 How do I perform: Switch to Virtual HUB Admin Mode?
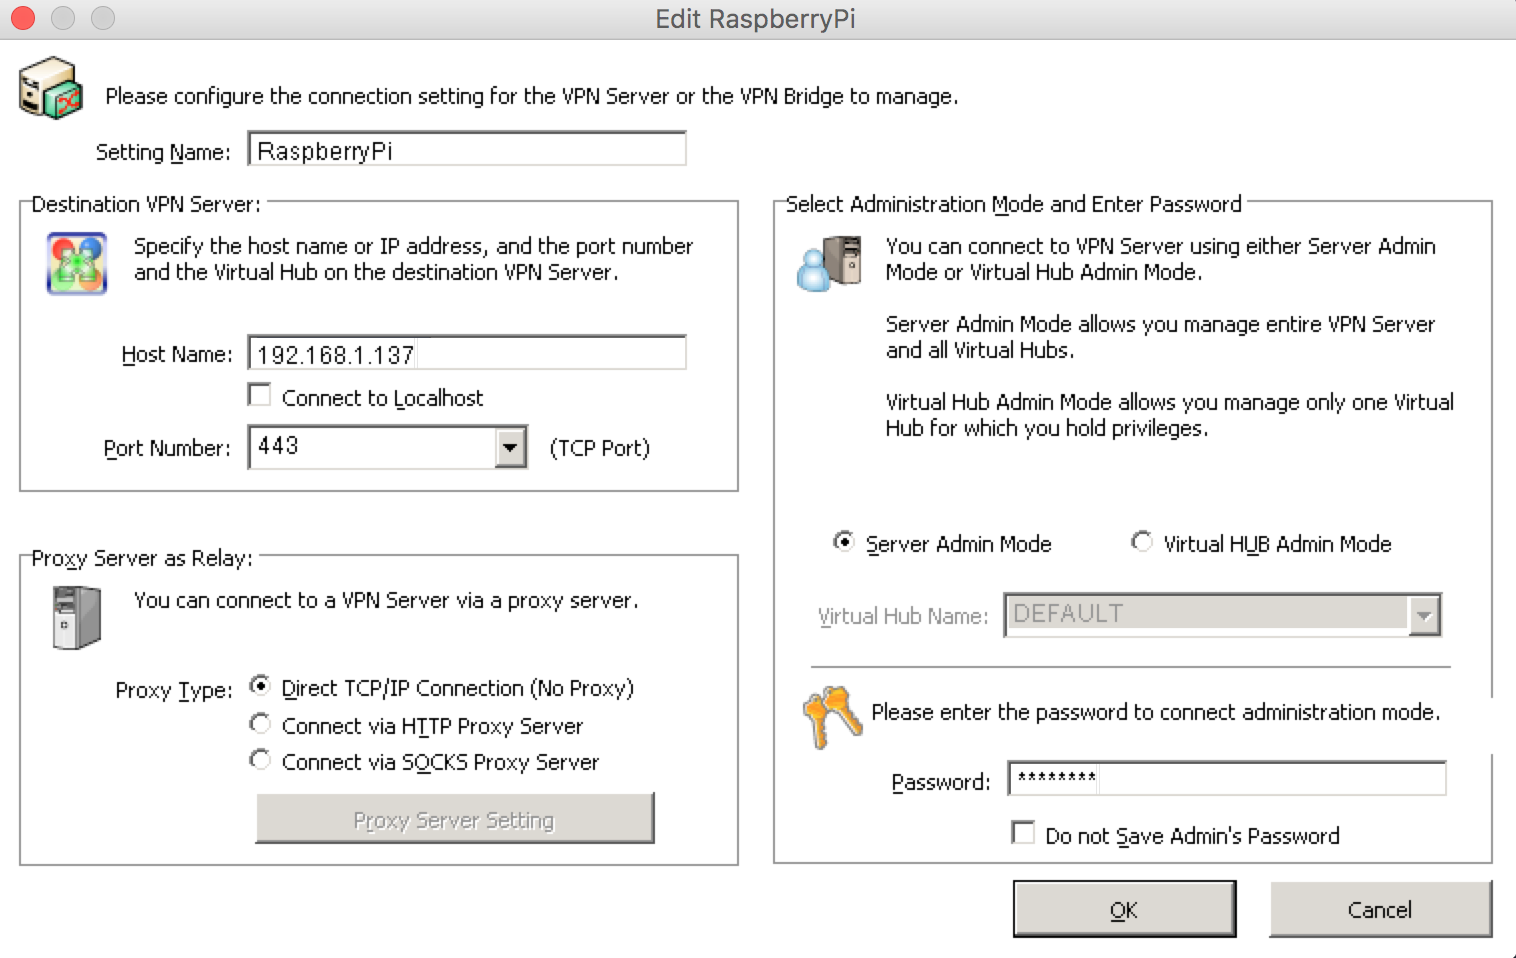(1141, 541)
